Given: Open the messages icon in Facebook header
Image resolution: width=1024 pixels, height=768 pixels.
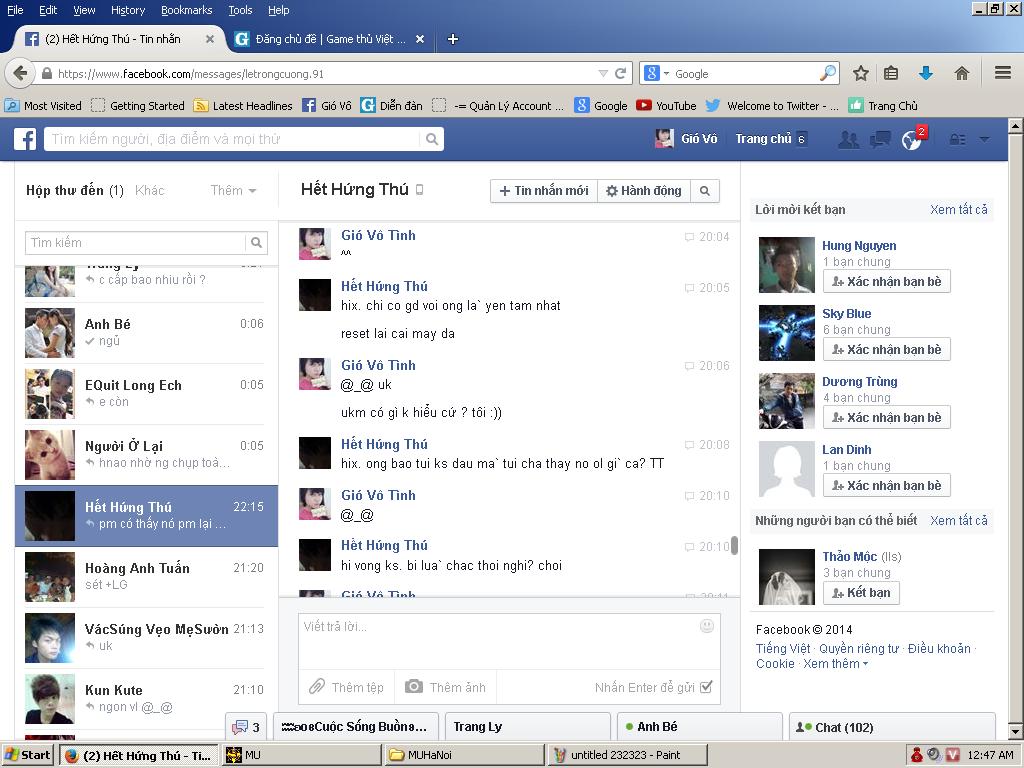Looking at the screenshot, I should (880, 139).
